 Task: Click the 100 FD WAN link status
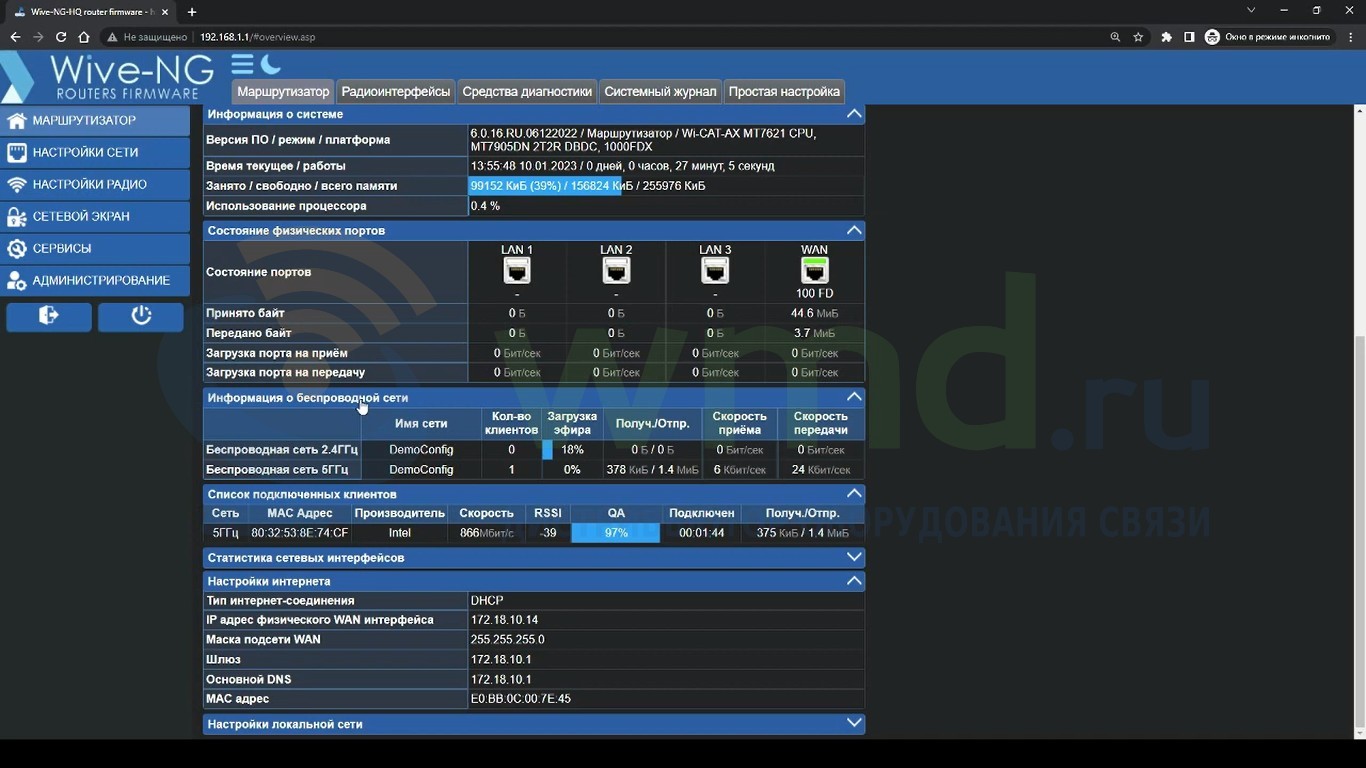point(815,293)
